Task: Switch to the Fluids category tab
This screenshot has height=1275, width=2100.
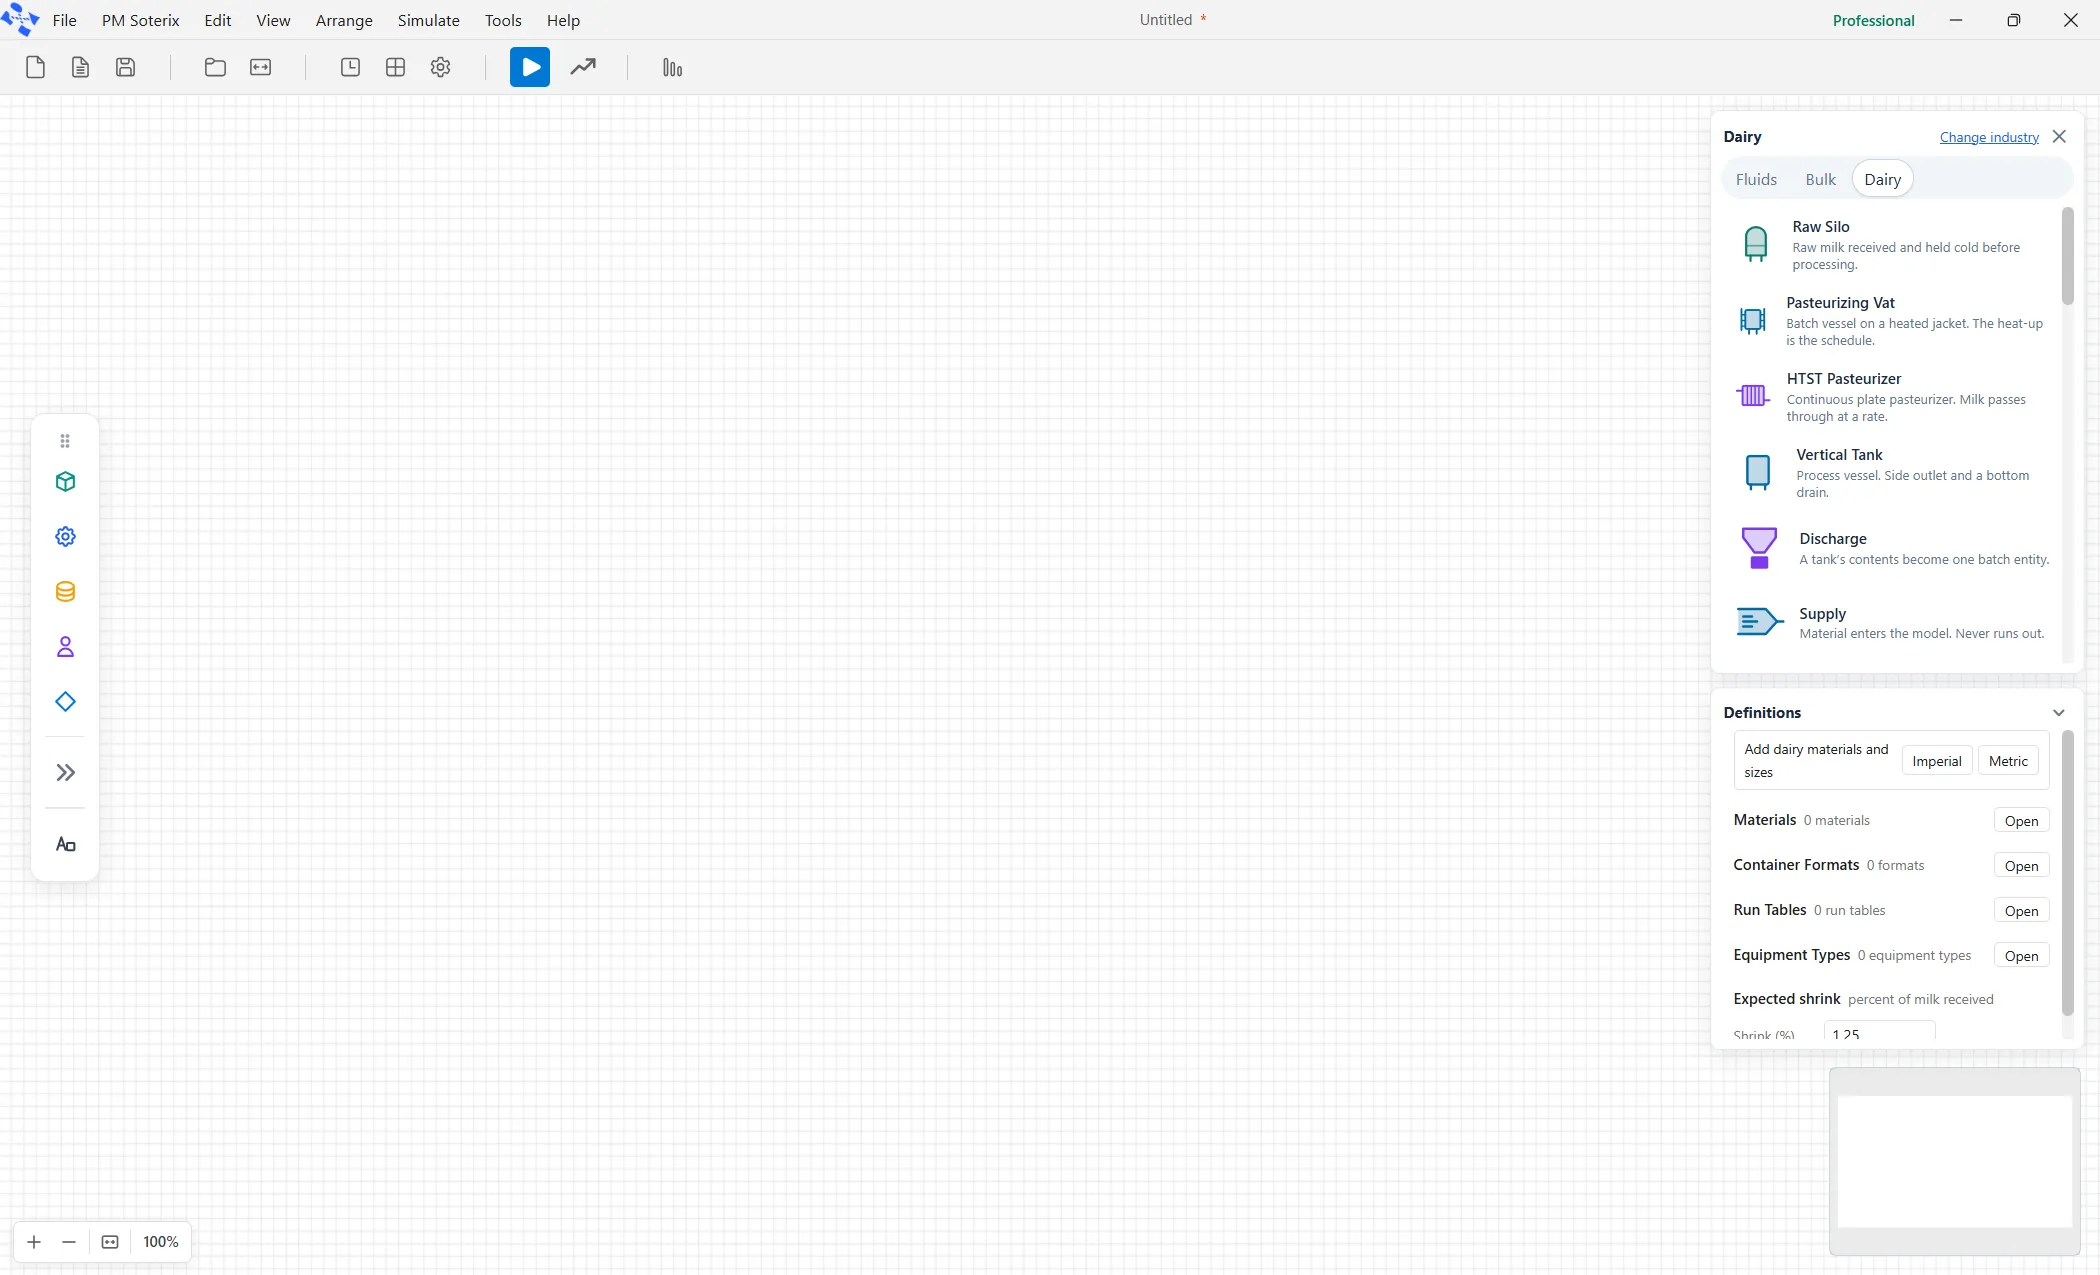Action: pos(1756,179)
